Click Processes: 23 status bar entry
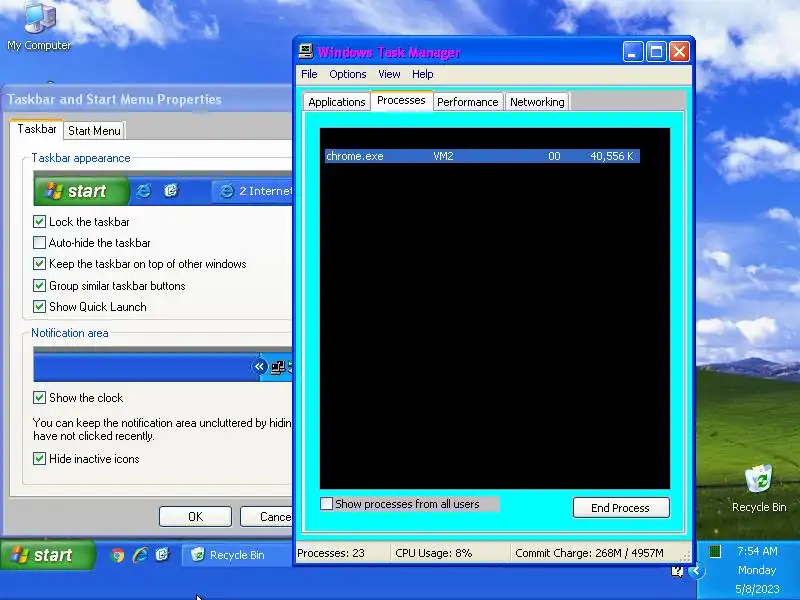The image size is (800, 600). tap(331, 553)
